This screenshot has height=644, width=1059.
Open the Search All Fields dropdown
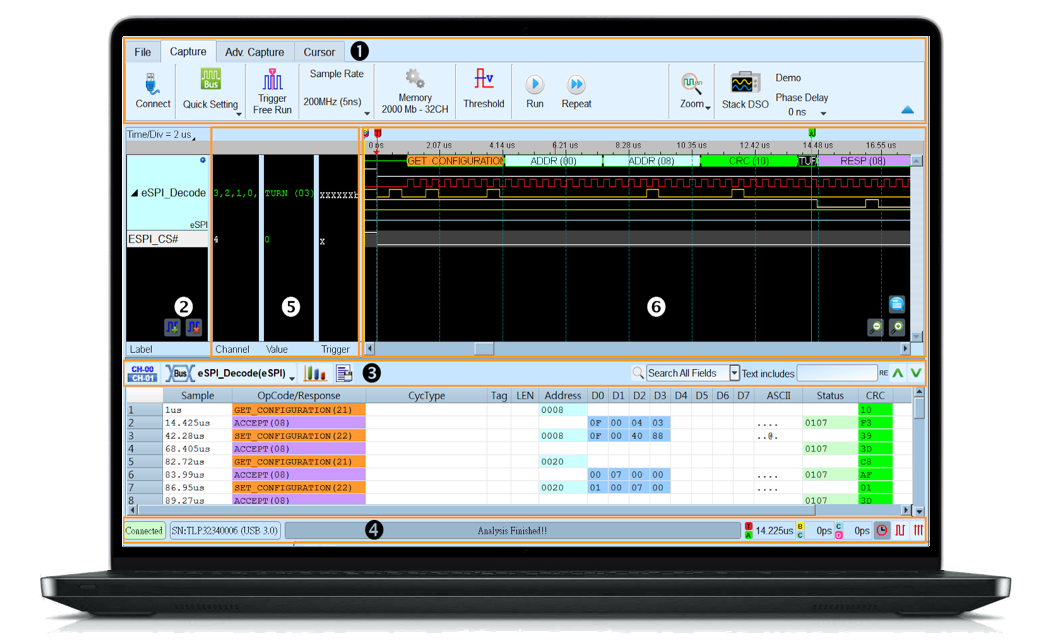click(734, 372)
